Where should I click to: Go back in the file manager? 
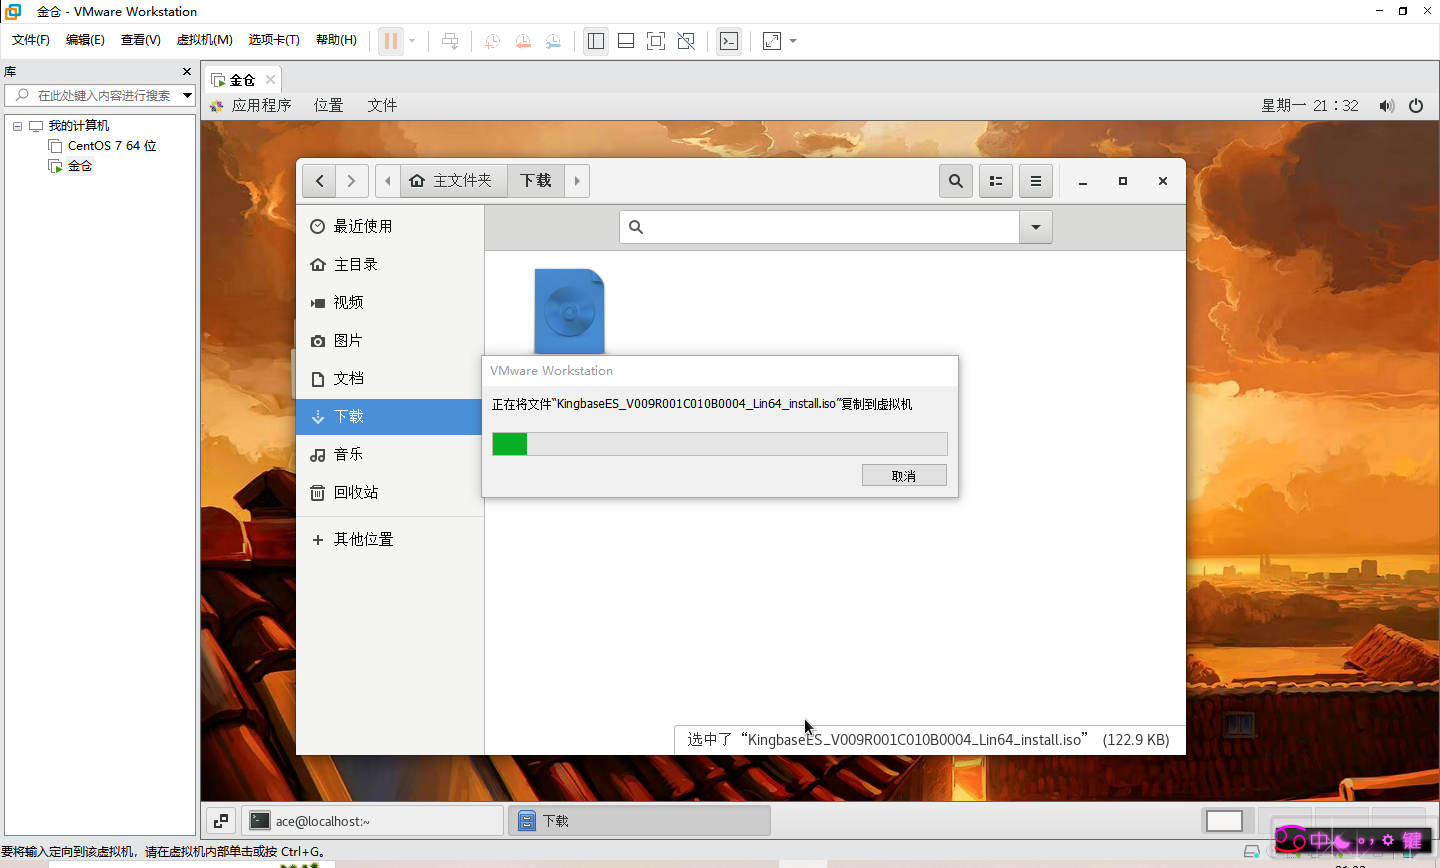319,181
